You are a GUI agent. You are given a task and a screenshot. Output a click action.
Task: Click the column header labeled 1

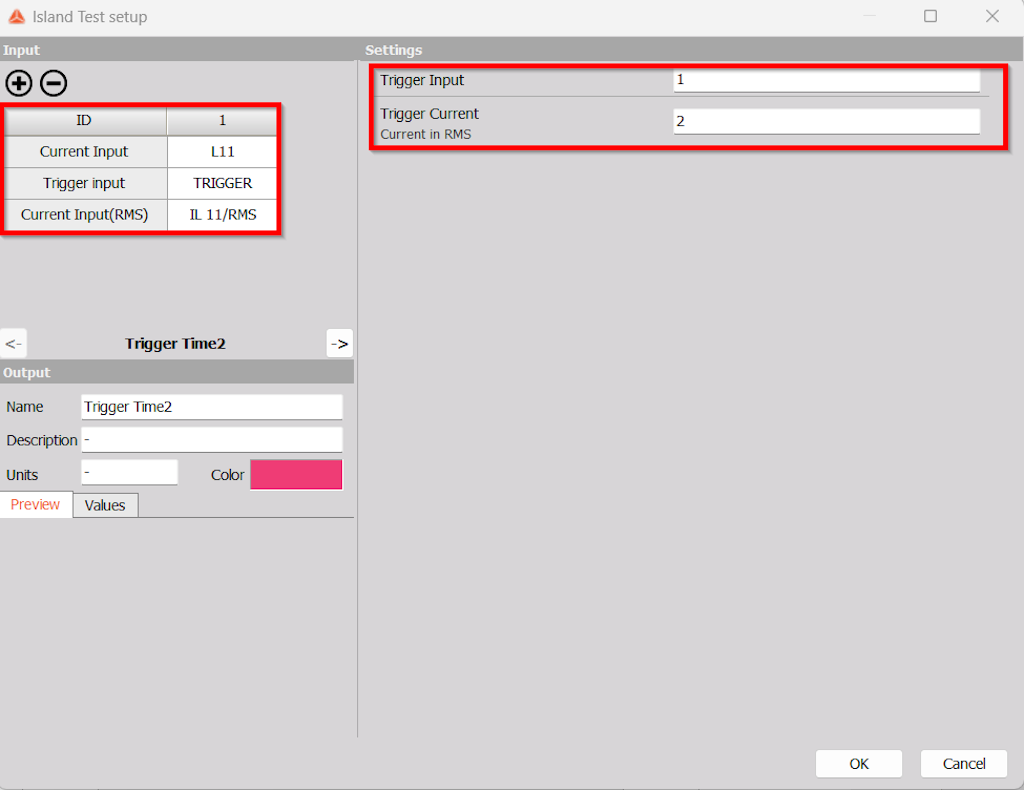222,121
